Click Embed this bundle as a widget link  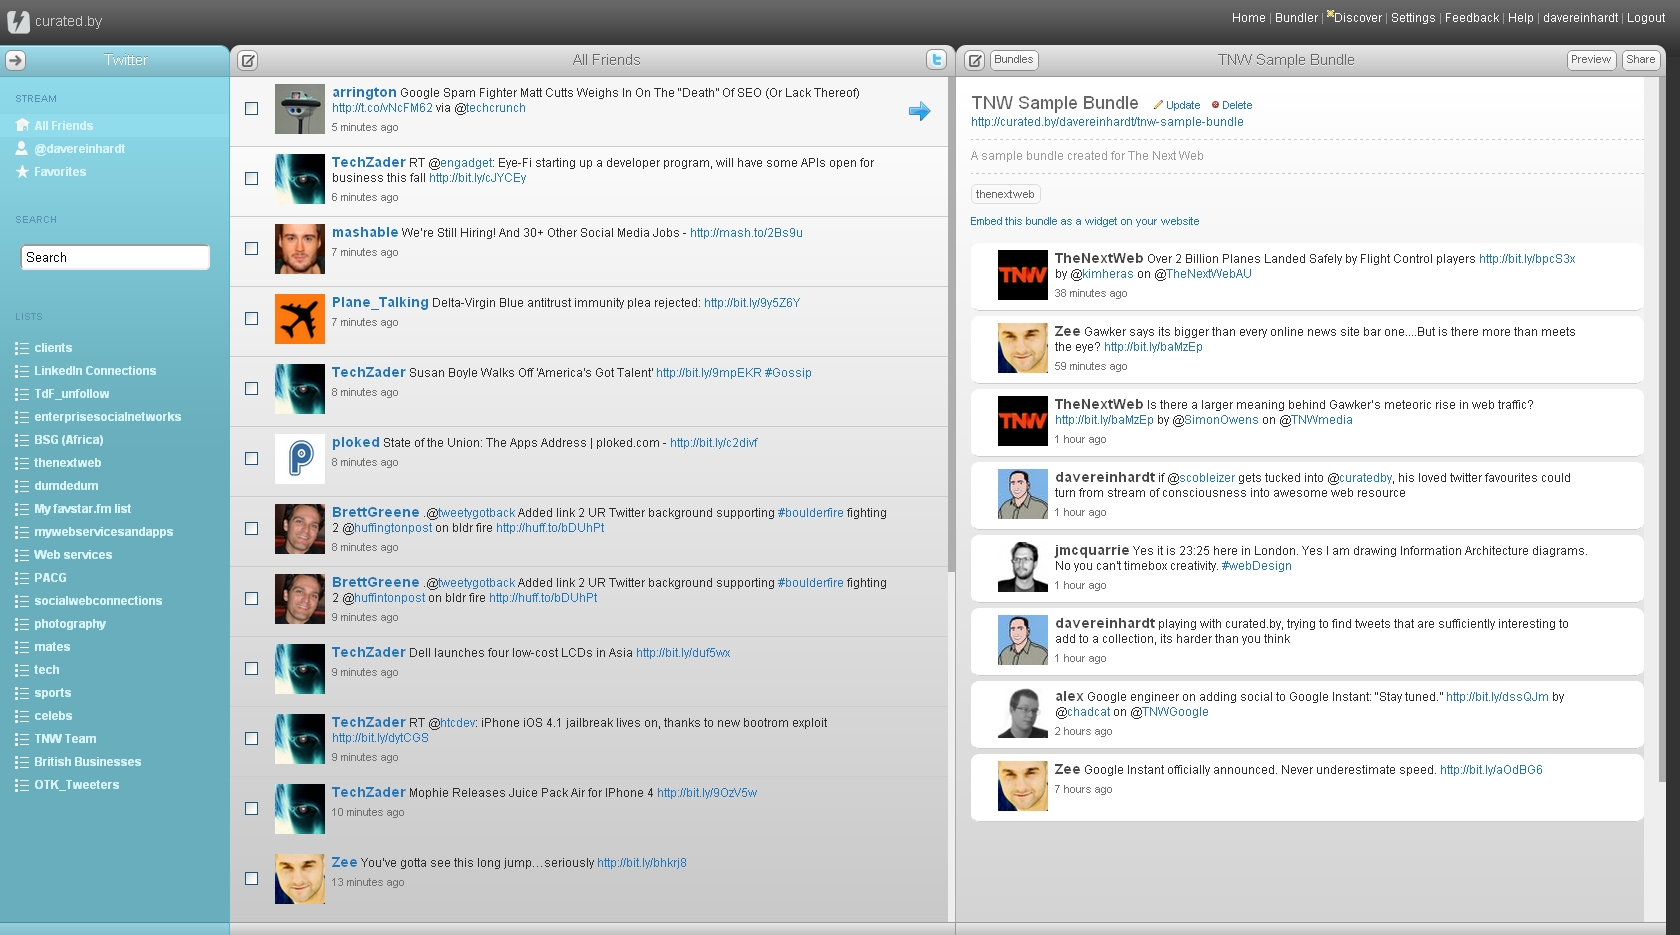click(x=1084, y=222)
